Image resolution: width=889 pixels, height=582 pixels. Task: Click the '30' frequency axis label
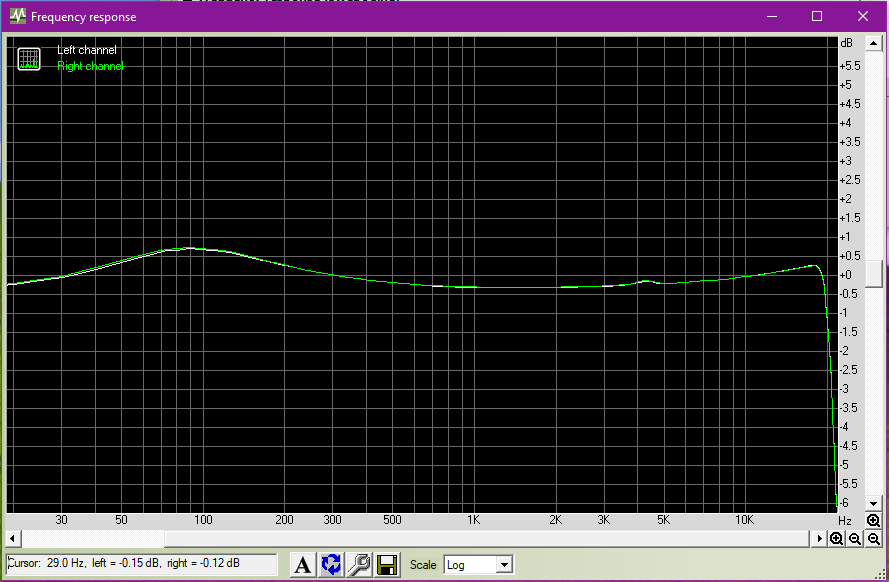click(61, 520)
